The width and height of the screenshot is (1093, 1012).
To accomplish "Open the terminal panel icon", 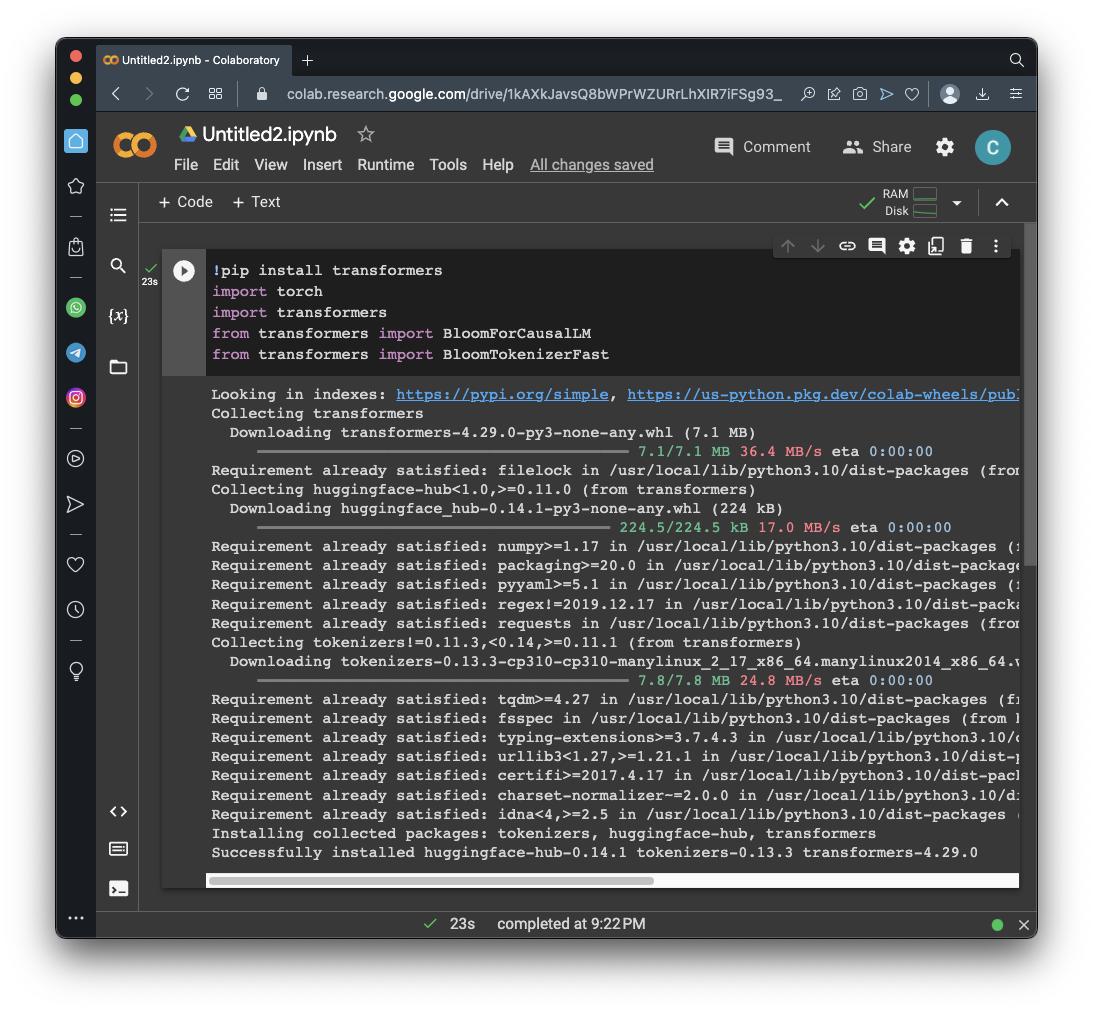I will [x=119, y=889].
